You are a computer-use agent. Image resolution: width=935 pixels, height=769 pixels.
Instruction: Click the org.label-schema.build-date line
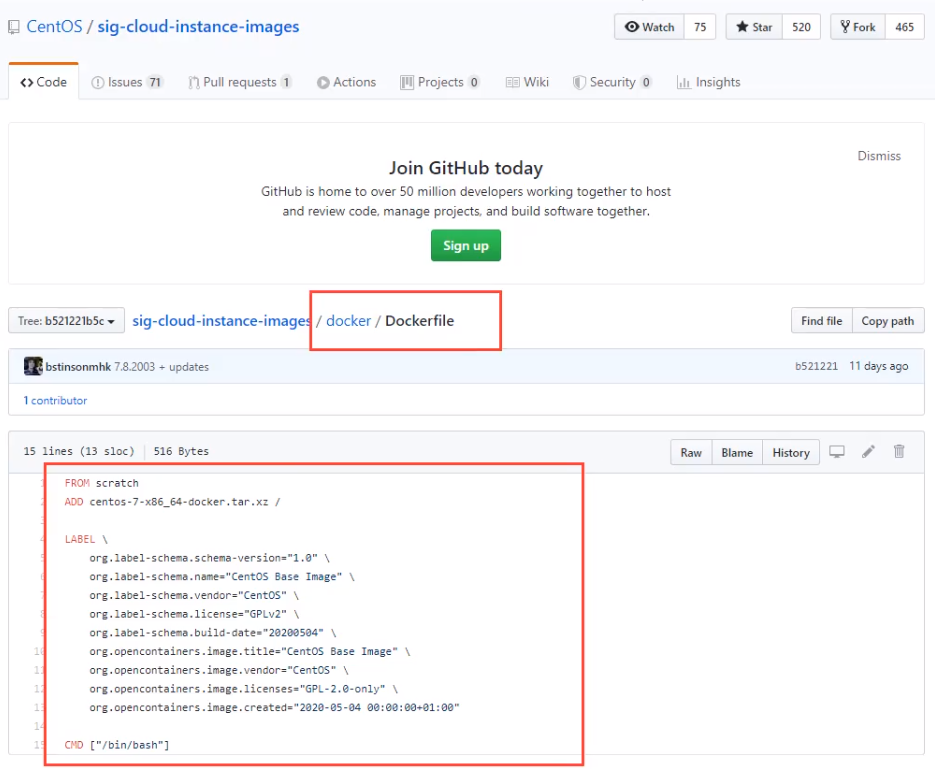213,632
